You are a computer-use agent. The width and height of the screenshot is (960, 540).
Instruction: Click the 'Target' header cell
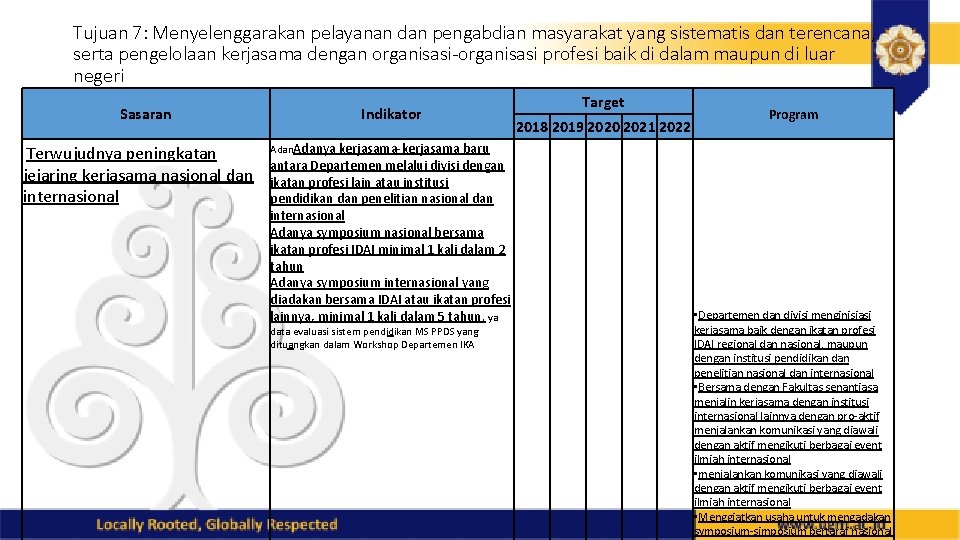[603, 102]
